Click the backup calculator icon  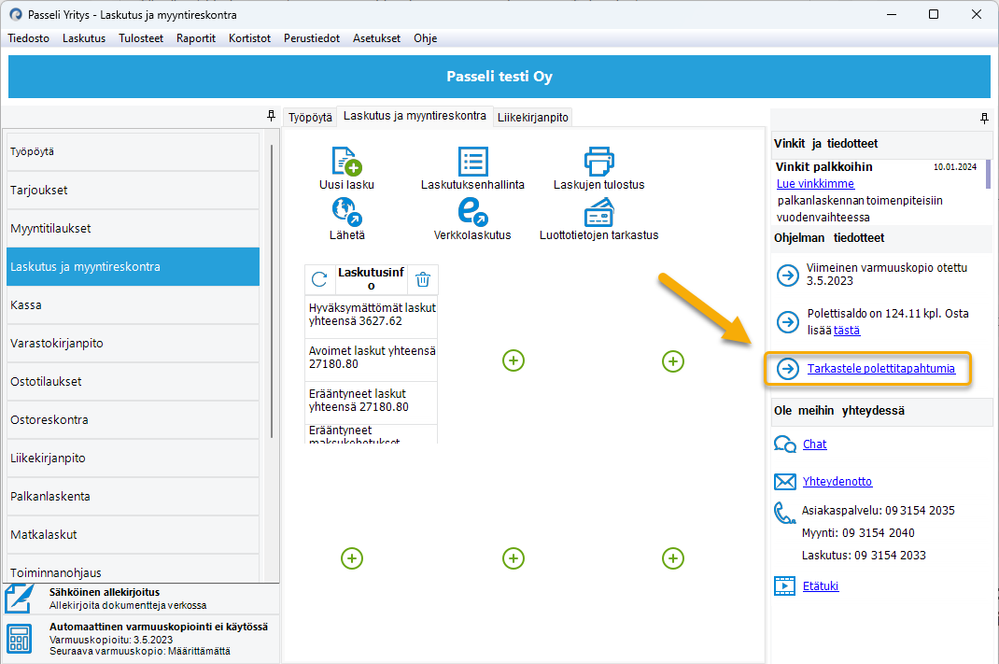click(19, 639)
